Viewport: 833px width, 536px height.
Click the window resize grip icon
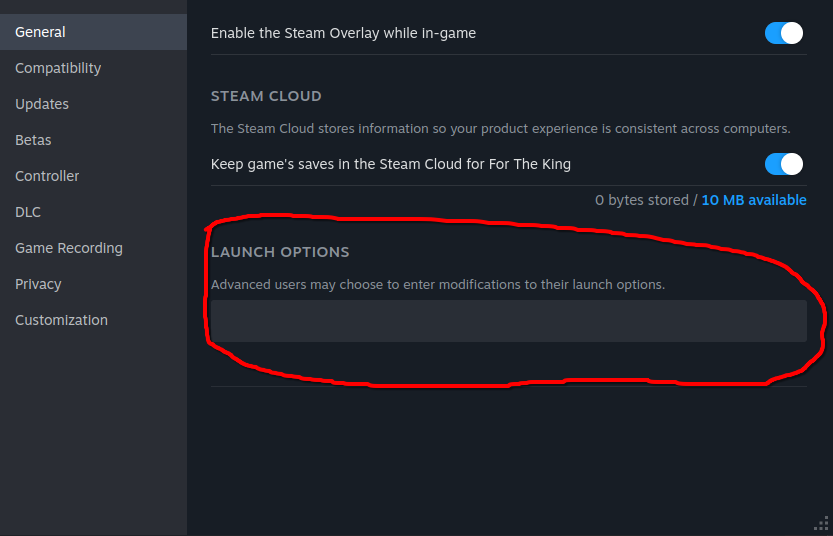pyautogui.click(x=822, y=525)
